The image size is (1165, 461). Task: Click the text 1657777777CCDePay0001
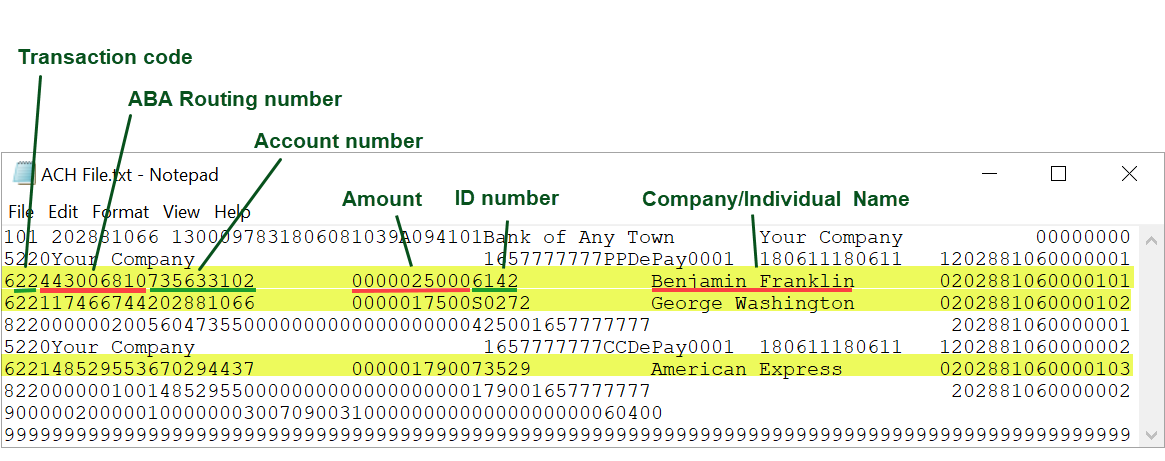(609, 347)
